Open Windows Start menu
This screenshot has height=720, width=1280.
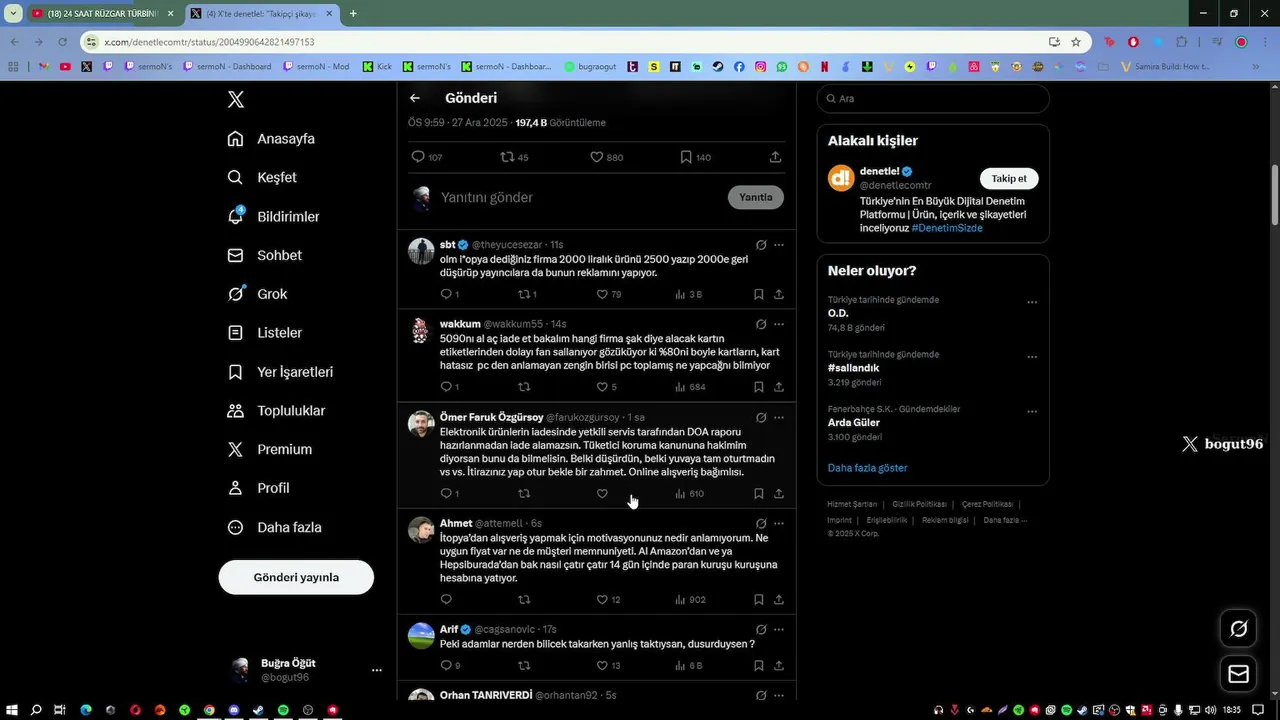[x=12, y=710]
